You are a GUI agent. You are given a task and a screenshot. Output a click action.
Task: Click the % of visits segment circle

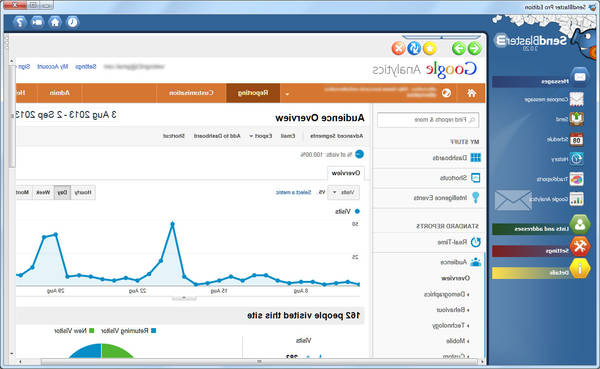(x=359, y=154)
